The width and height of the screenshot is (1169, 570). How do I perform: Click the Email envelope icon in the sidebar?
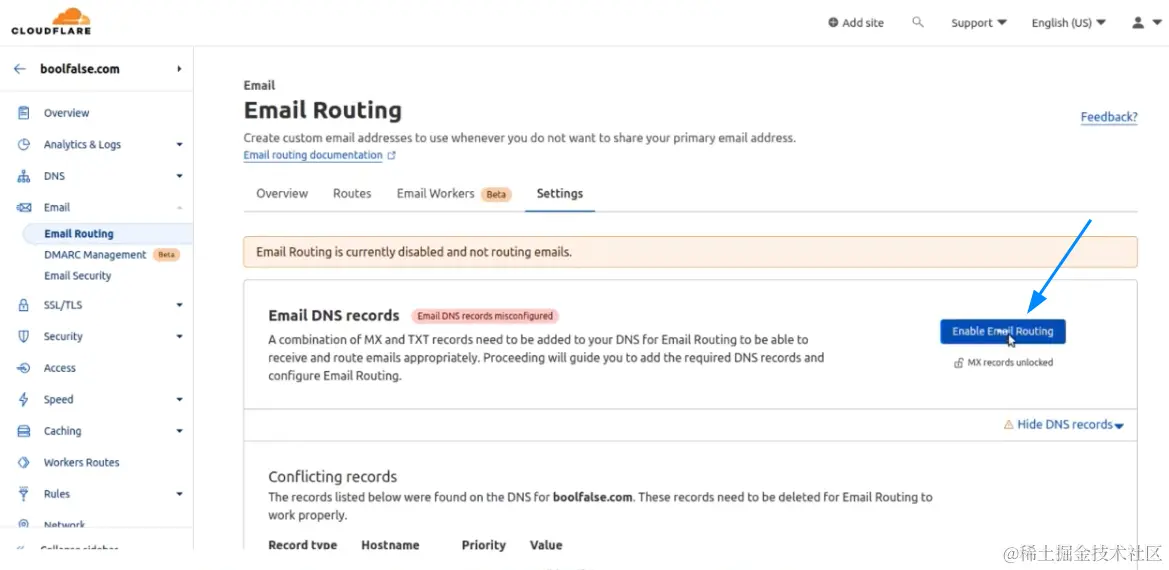point(24,208)
